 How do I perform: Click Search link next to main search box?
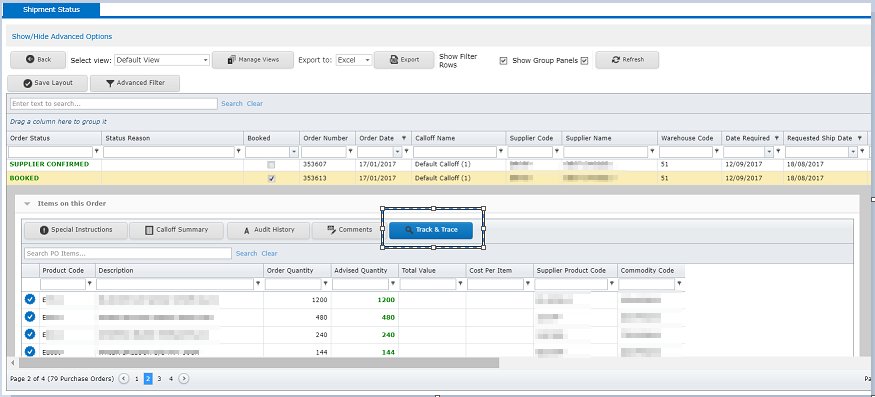click(232, 104)
